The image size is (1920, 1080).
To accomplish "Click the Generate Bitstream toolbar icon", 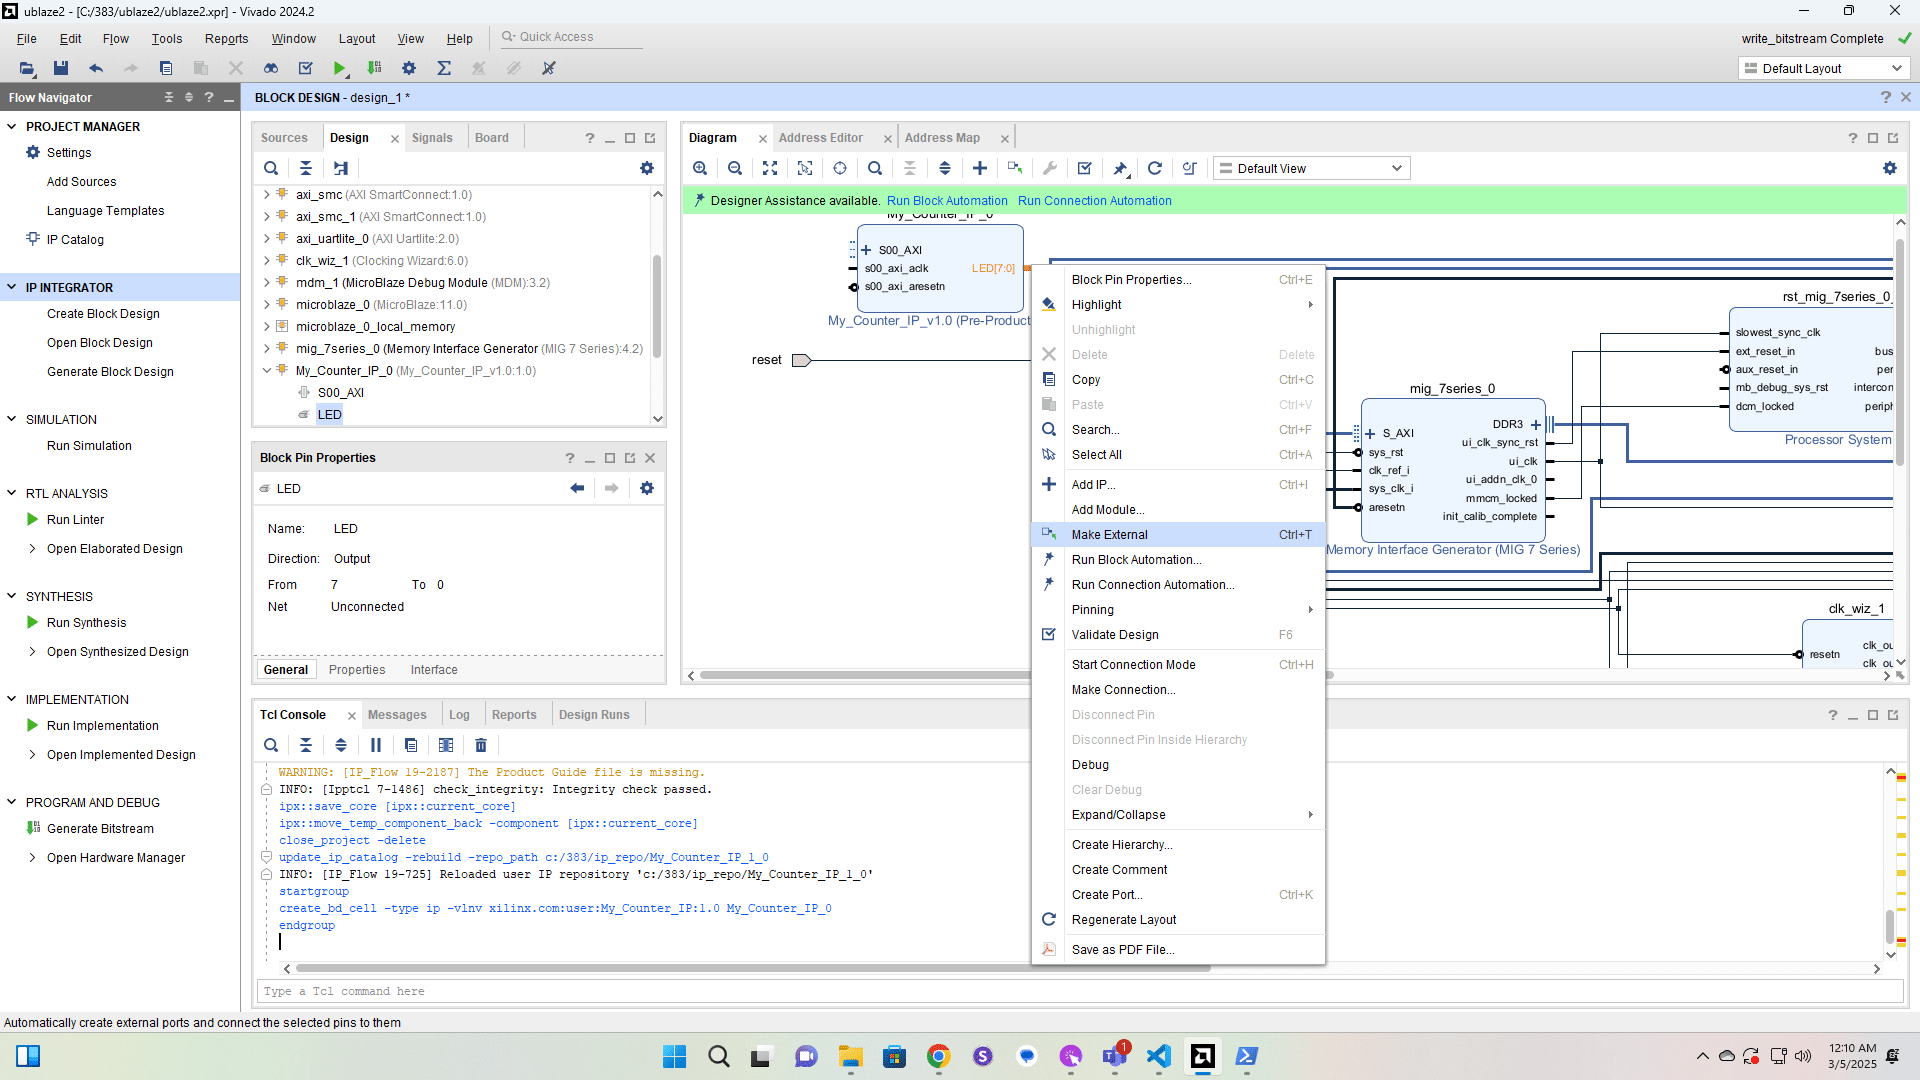I will 374,68.
